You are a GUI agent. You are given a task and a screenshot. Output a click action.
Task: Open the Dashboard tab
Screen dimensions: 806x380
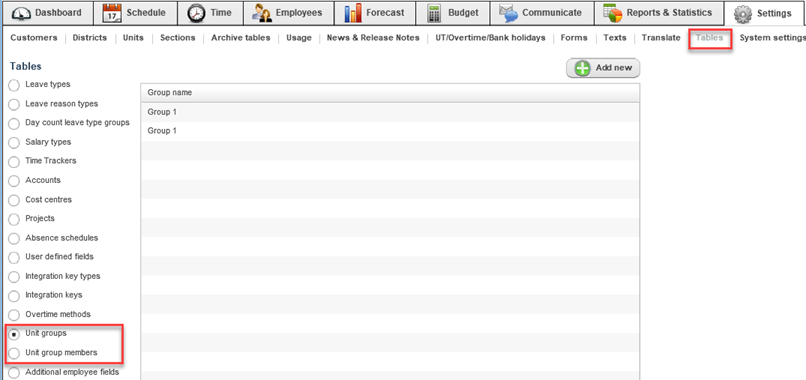47,13
